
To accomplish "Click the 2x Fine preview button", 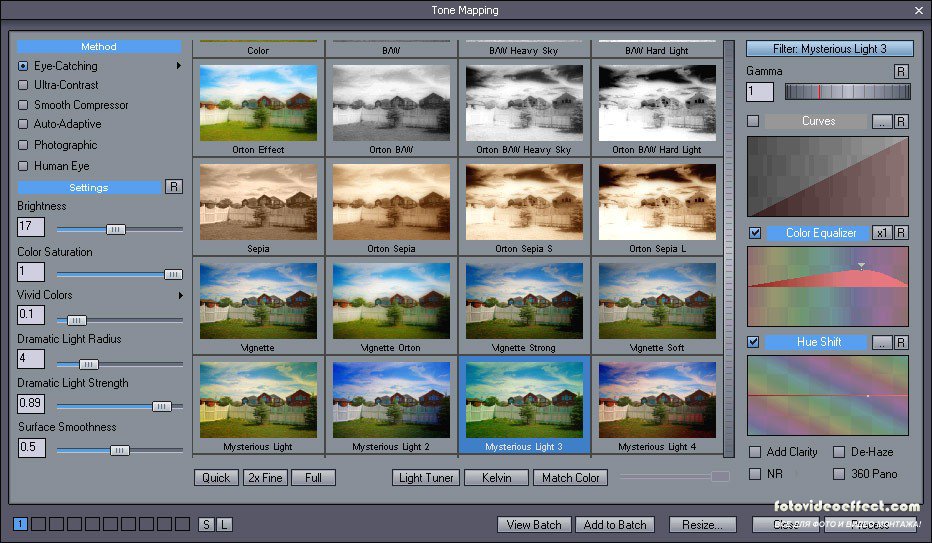I will coord(265,478).
